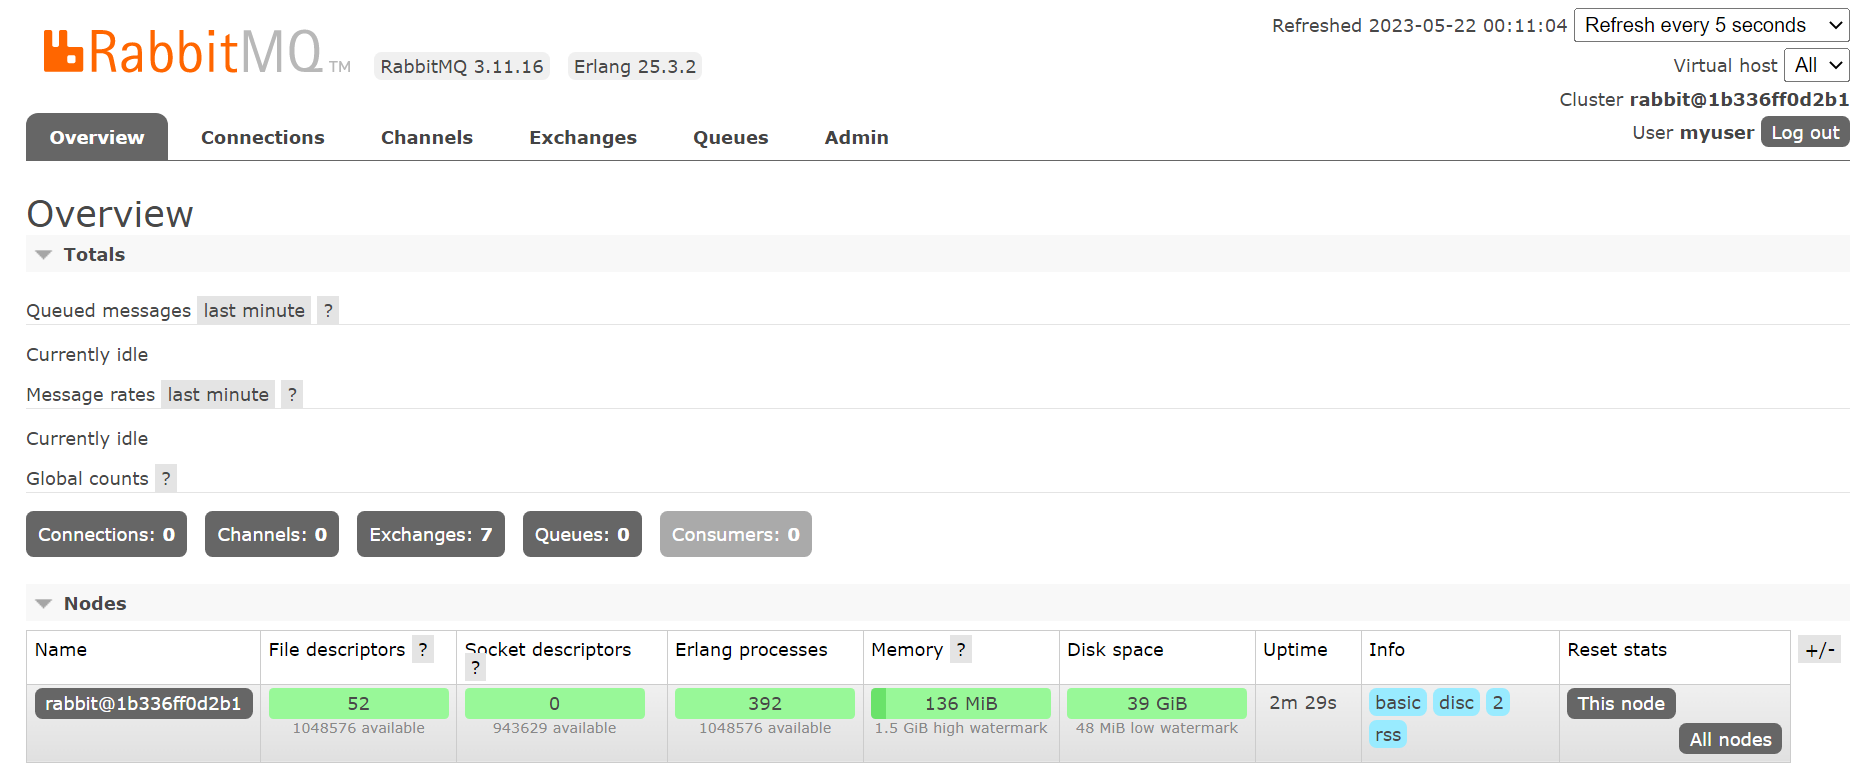Click the 'basic' info tag

tap(1398, 702)
